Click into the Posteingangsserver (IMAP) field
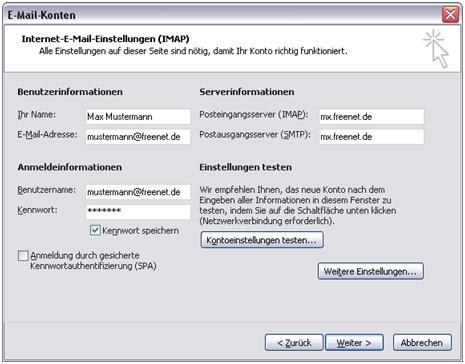The width and height of the screenshot is (465, 364). point(371,117)
